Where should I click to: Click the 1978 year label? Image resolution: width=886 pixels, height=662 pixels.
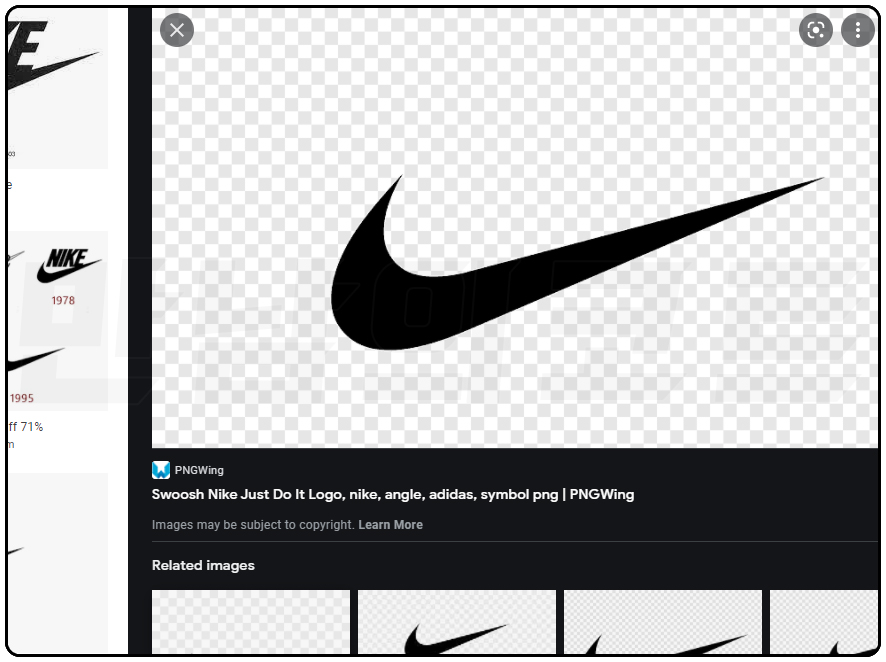tap(63, 300)
